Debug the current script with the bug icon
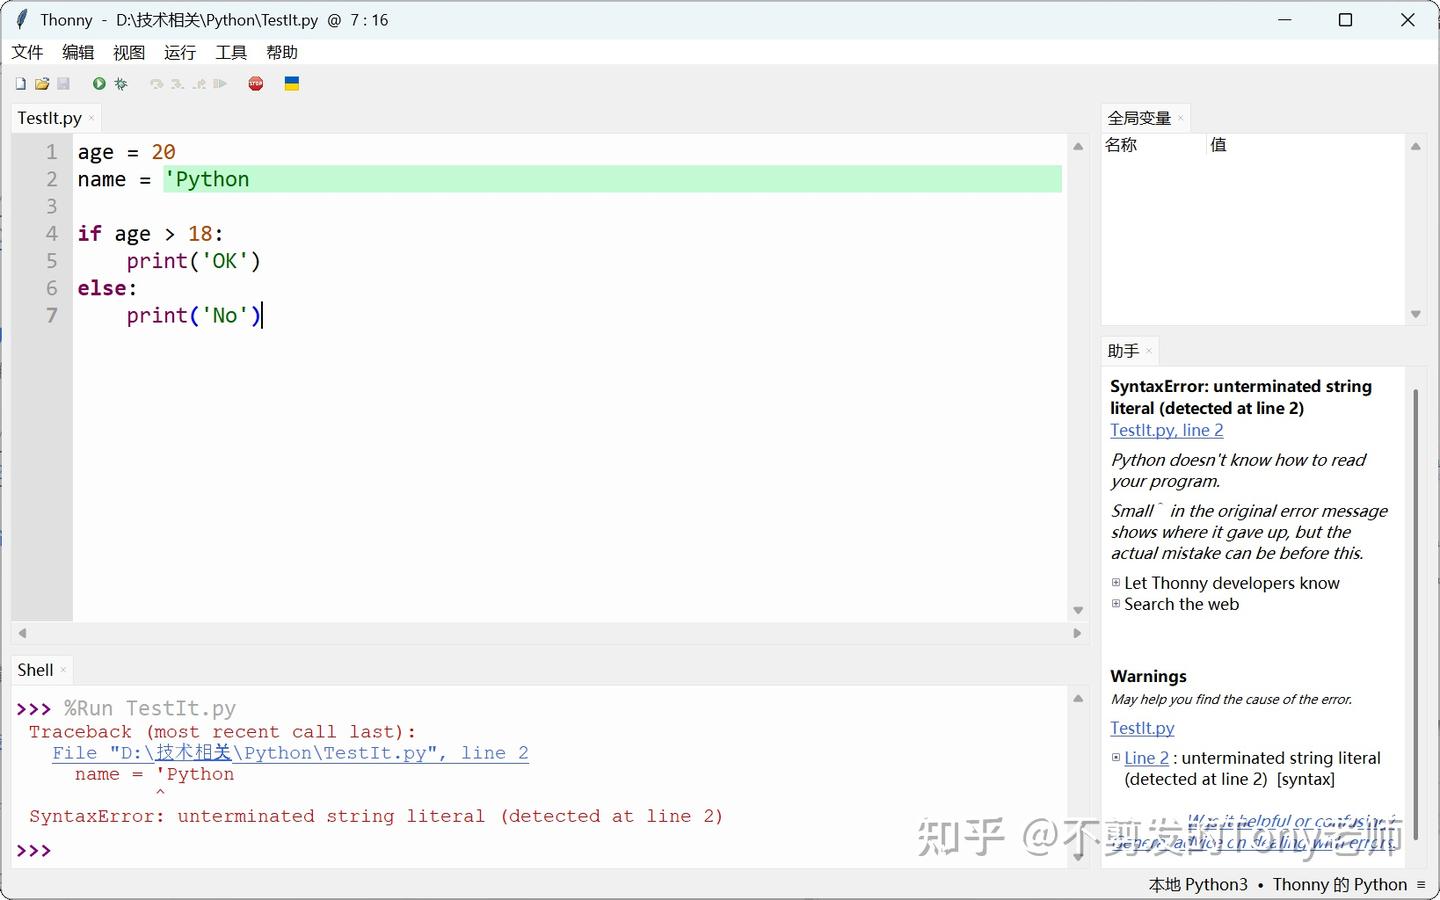This screenshot has width=1440, height=900. click(121, 84)
